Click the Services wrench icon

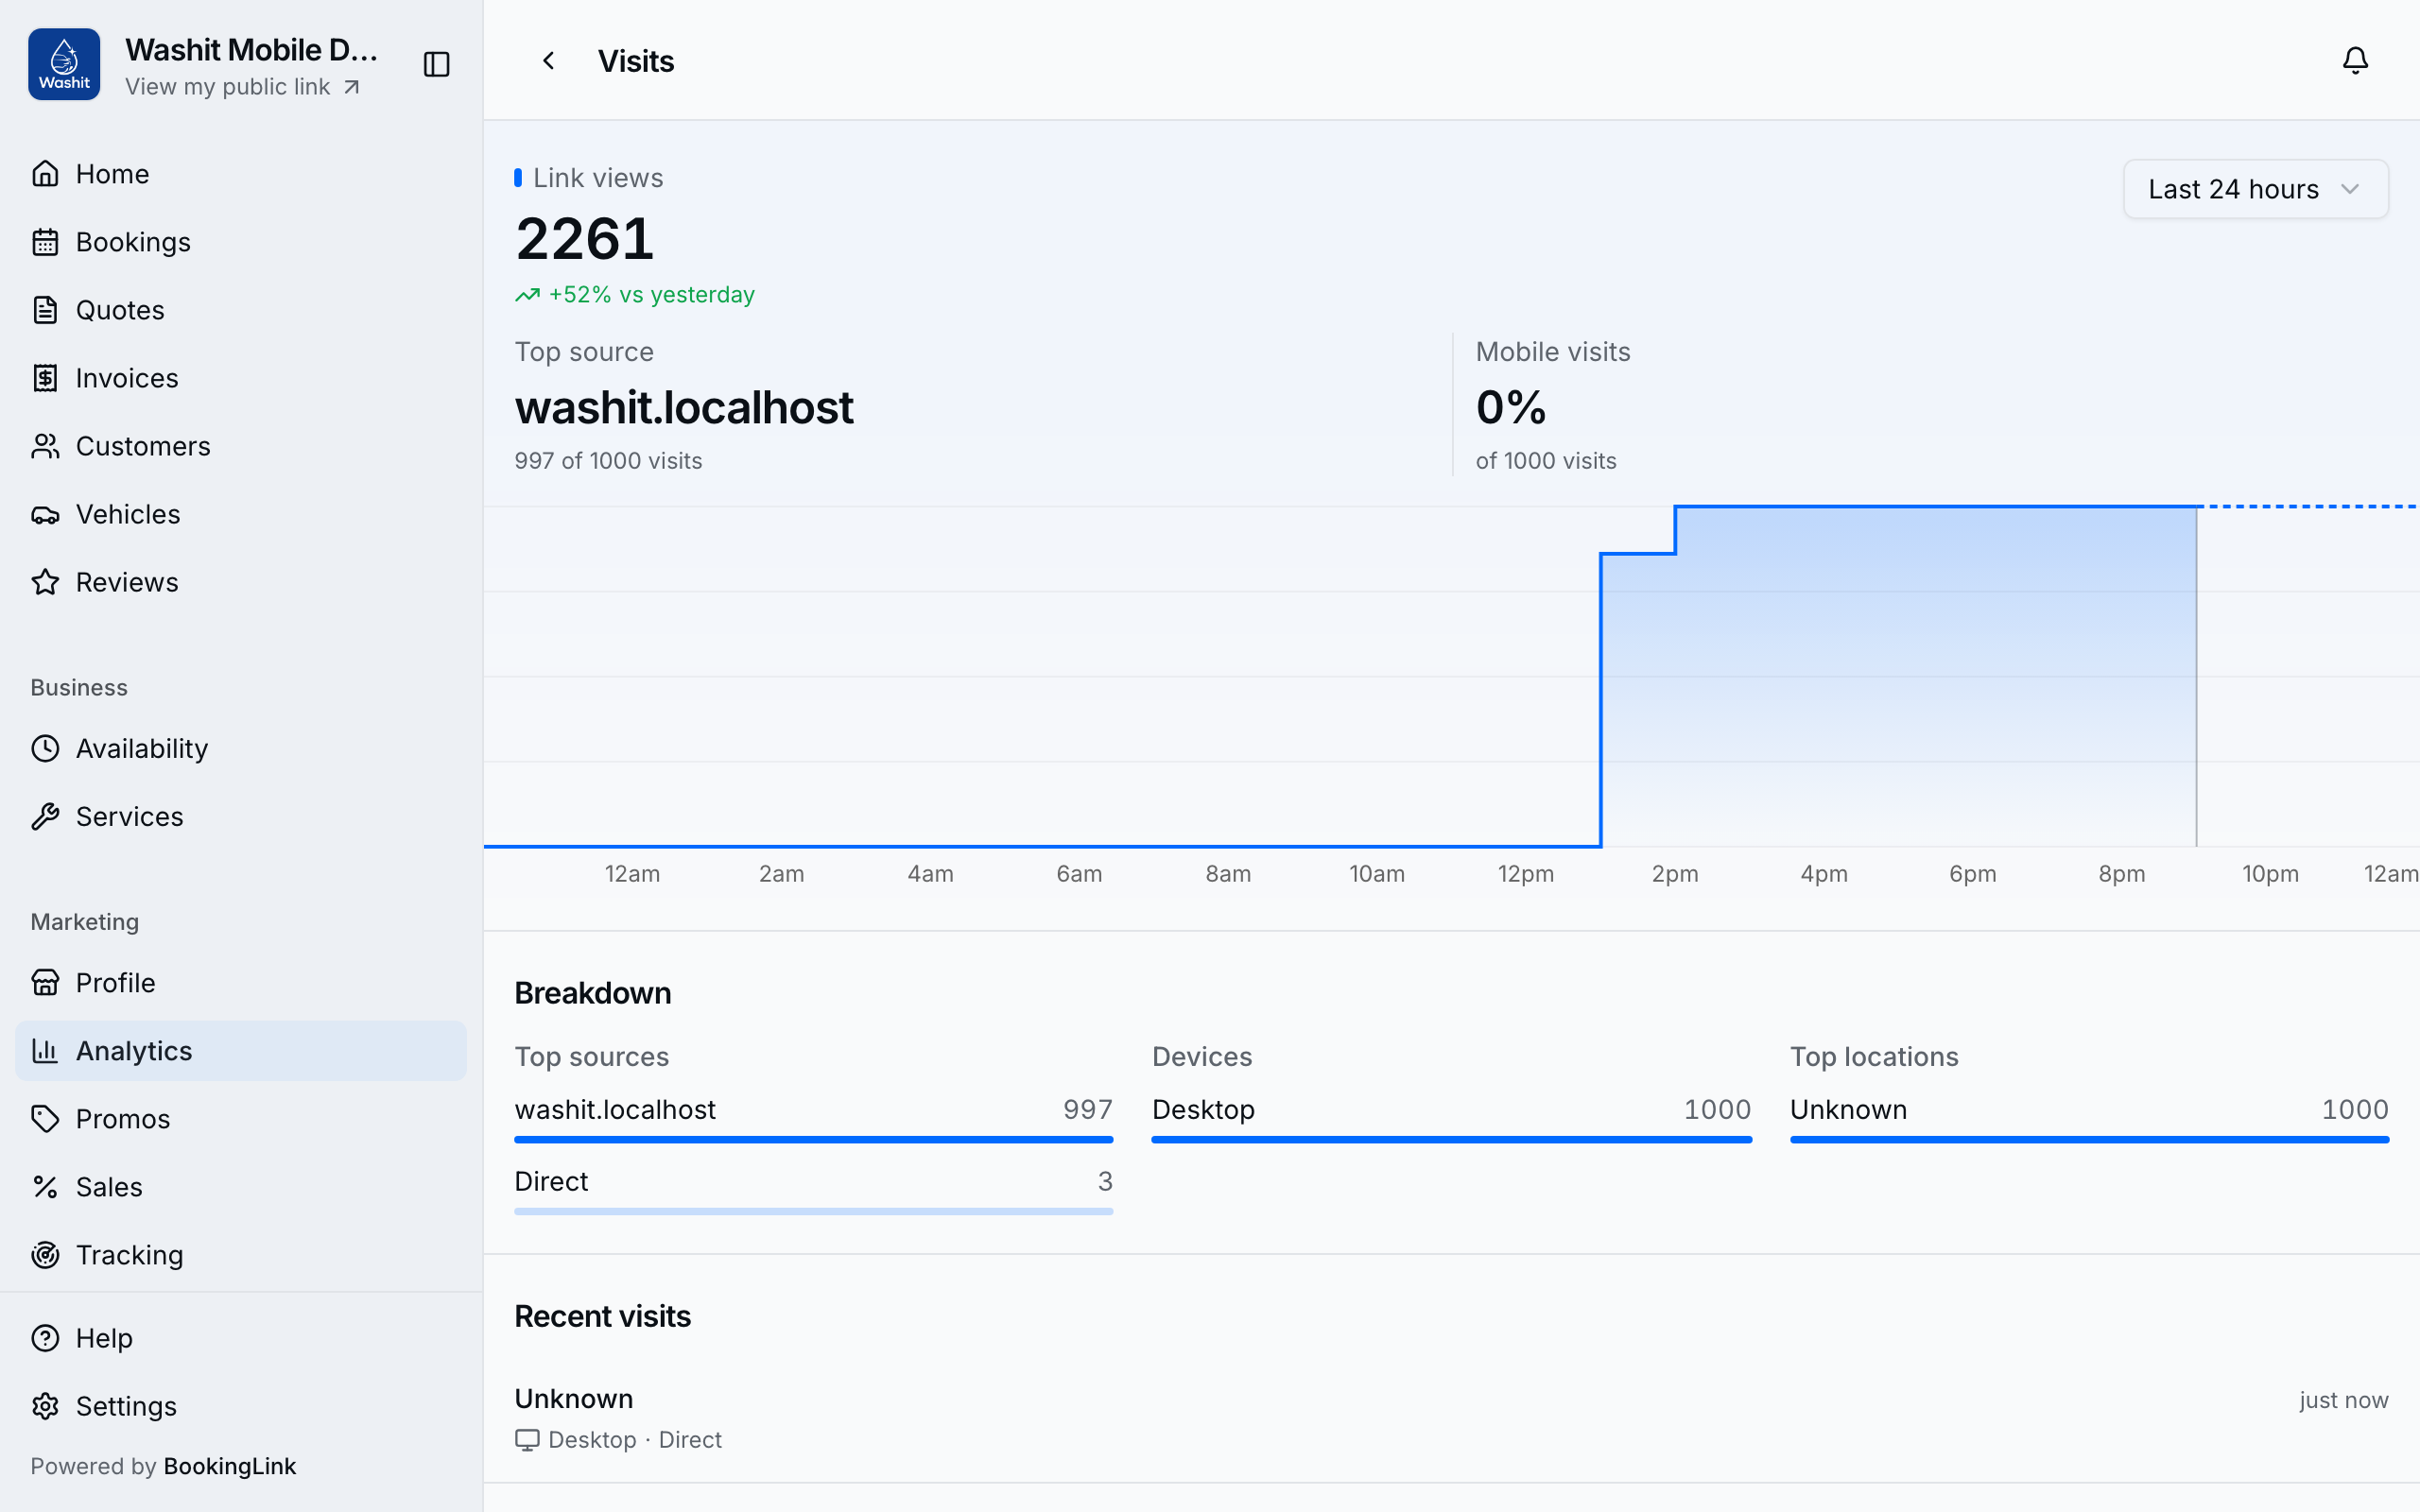(x=45, y=816)
